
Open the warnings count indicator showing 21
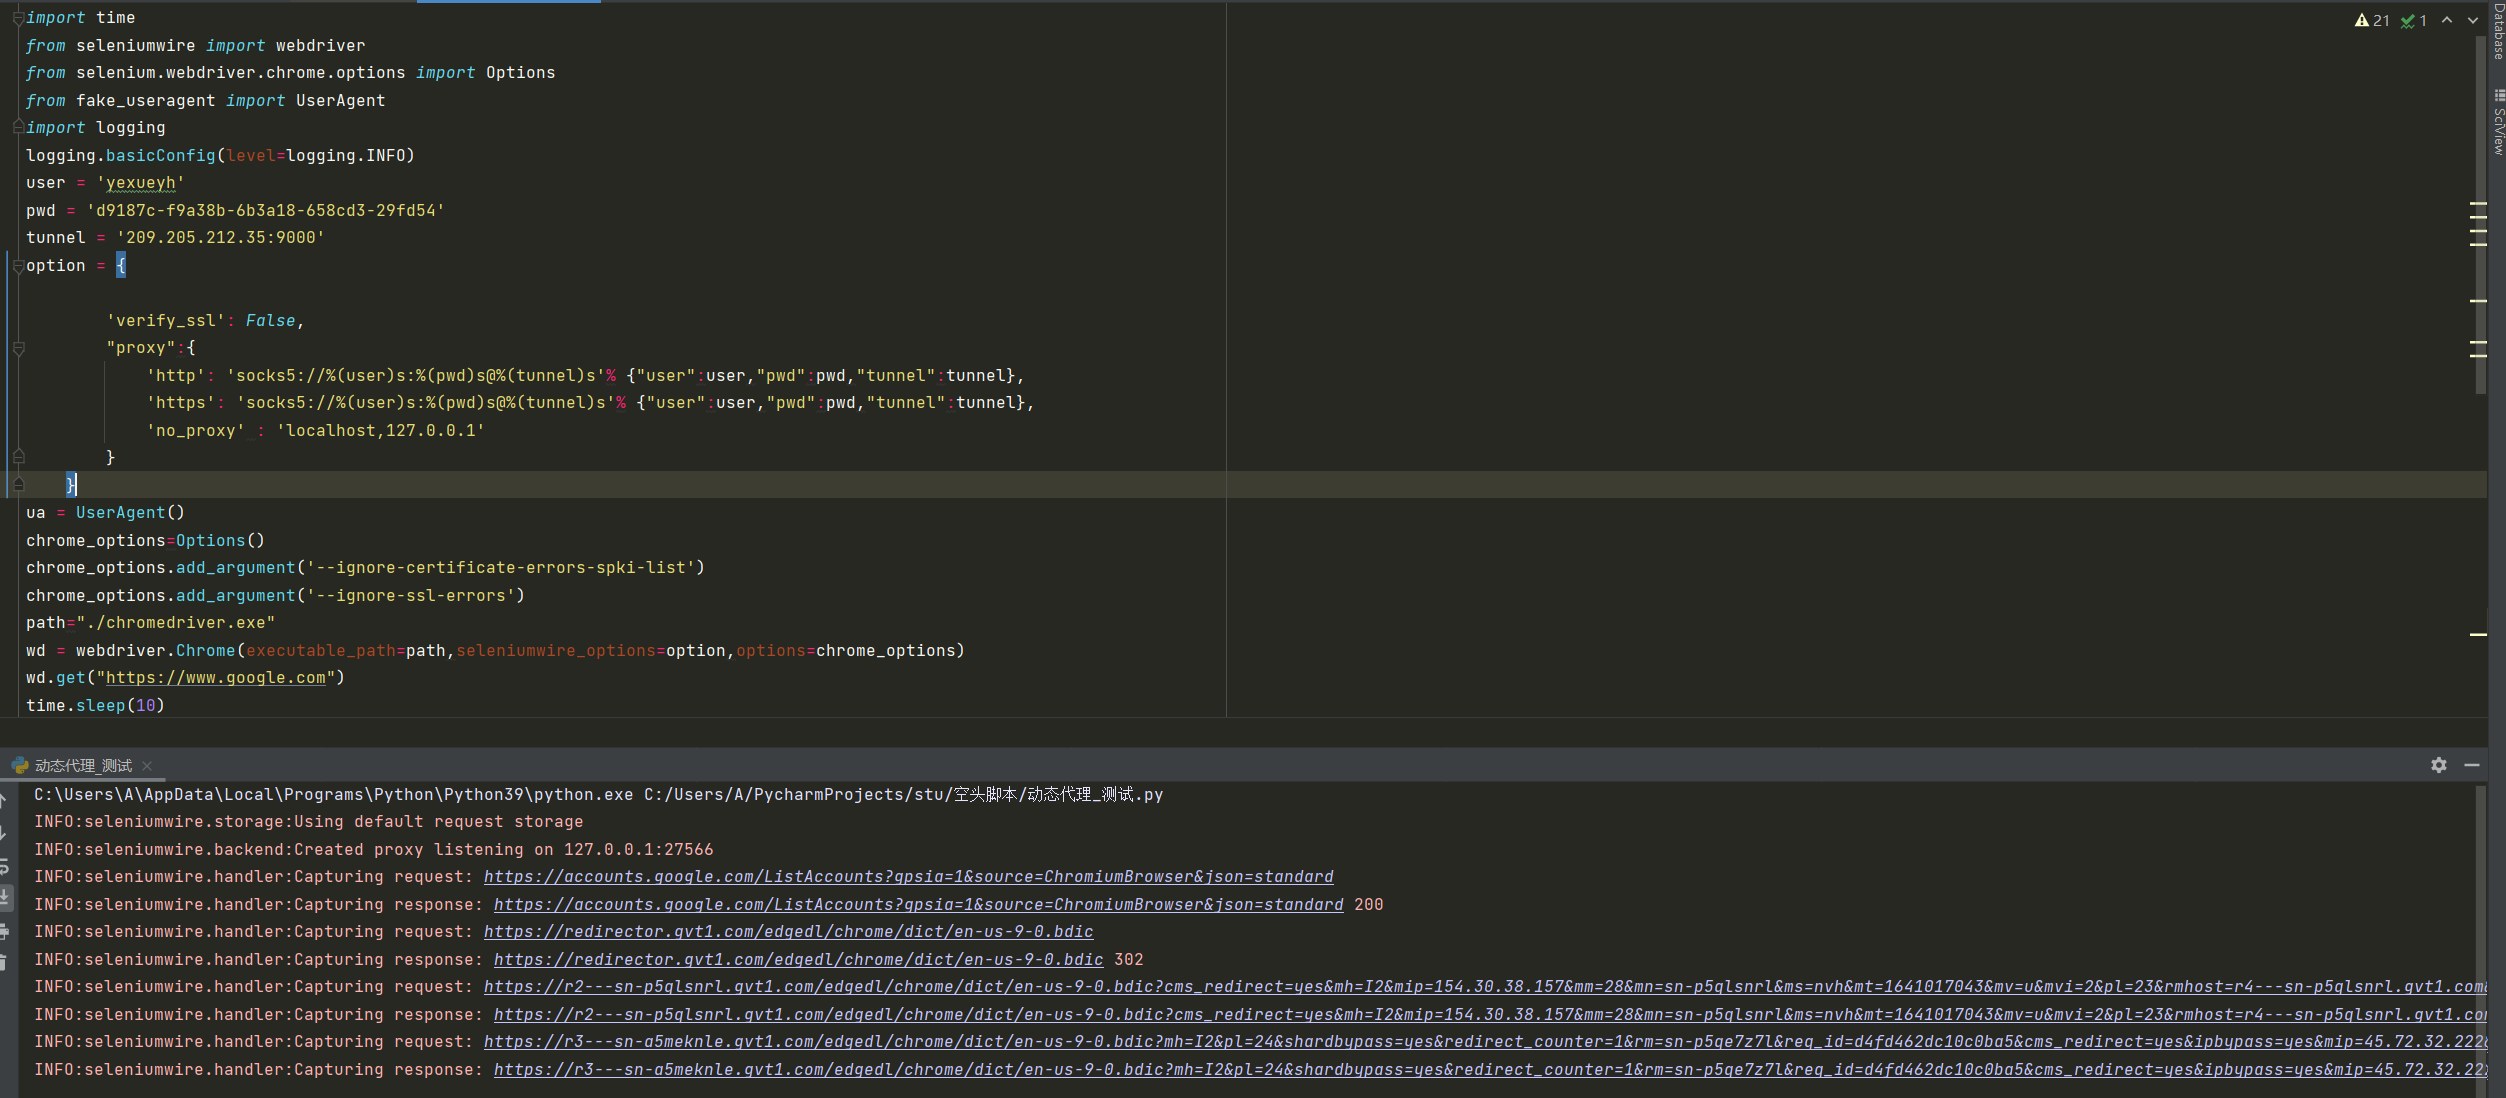pyautogui.click(x=2371, y=20)
